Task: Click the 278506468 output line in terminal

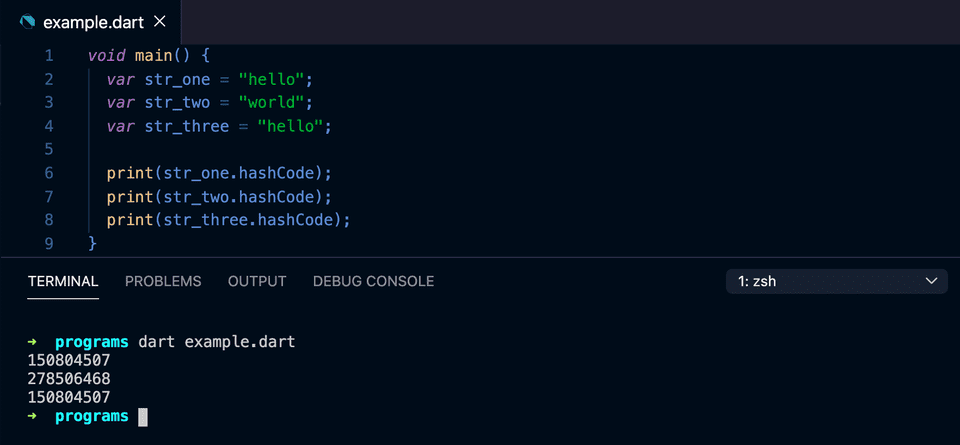Action: (x=70, y=379)
